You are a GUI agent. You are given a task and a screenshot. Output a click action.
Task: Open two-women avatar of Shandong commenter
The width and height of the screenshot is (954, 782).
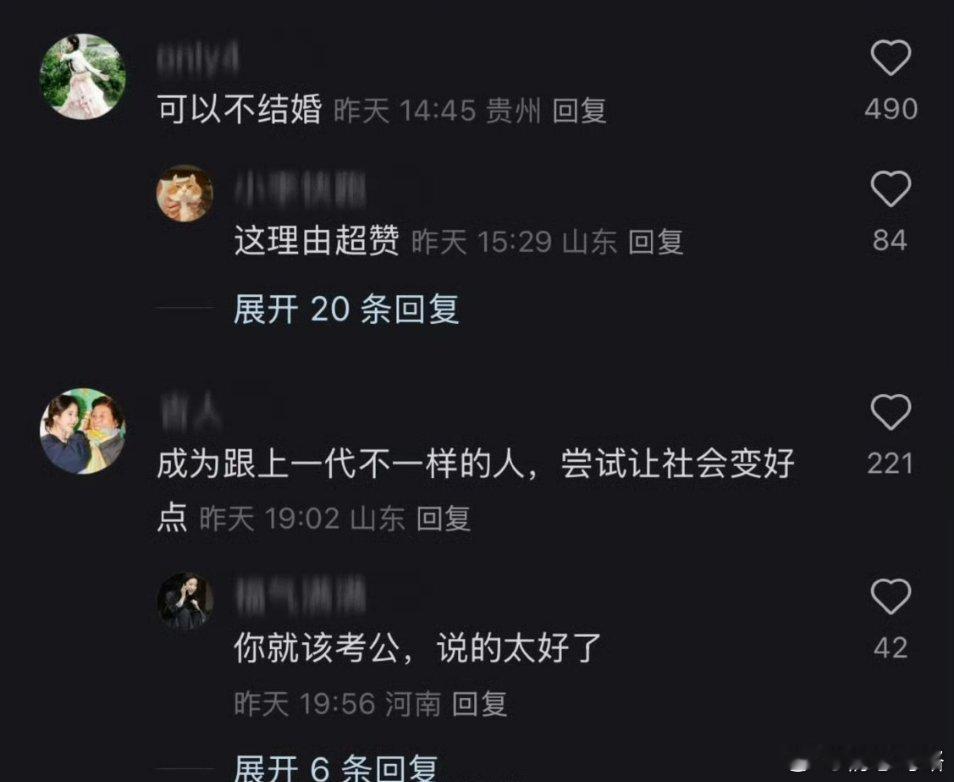tap(83, 431)
